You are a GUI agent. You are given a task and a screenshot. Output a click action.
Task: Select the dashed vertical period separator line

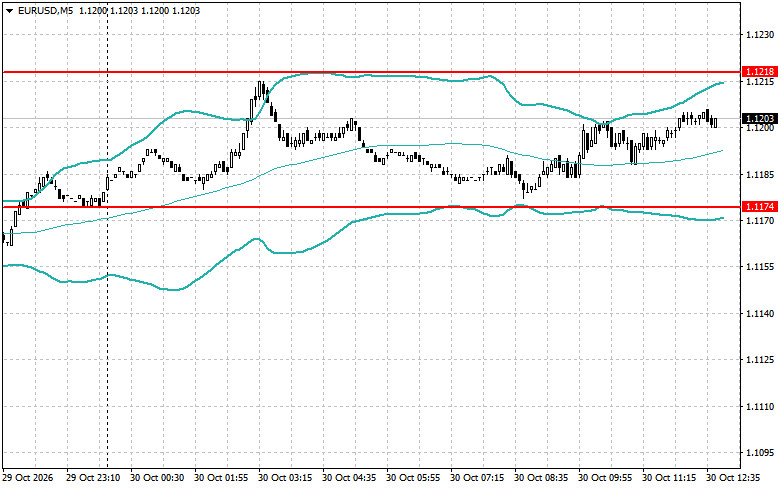pyautogui.click(x=108, y=234)
